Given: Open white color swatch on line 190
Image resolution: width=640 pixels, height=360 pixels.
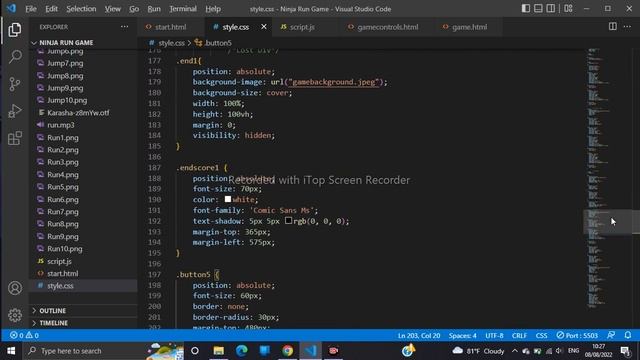Looking at the screenshot, I should (228, 199).
